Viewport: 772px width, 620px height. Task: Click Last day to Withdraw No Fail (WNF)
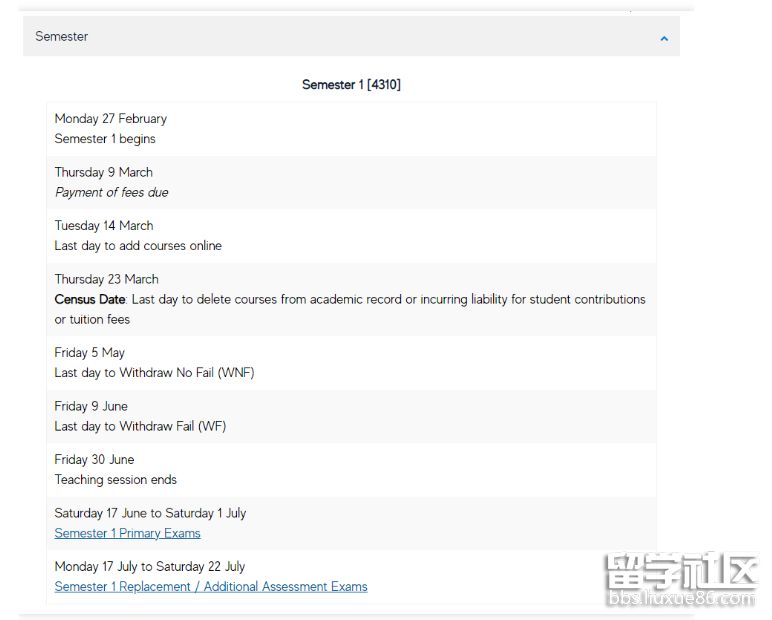154,372
